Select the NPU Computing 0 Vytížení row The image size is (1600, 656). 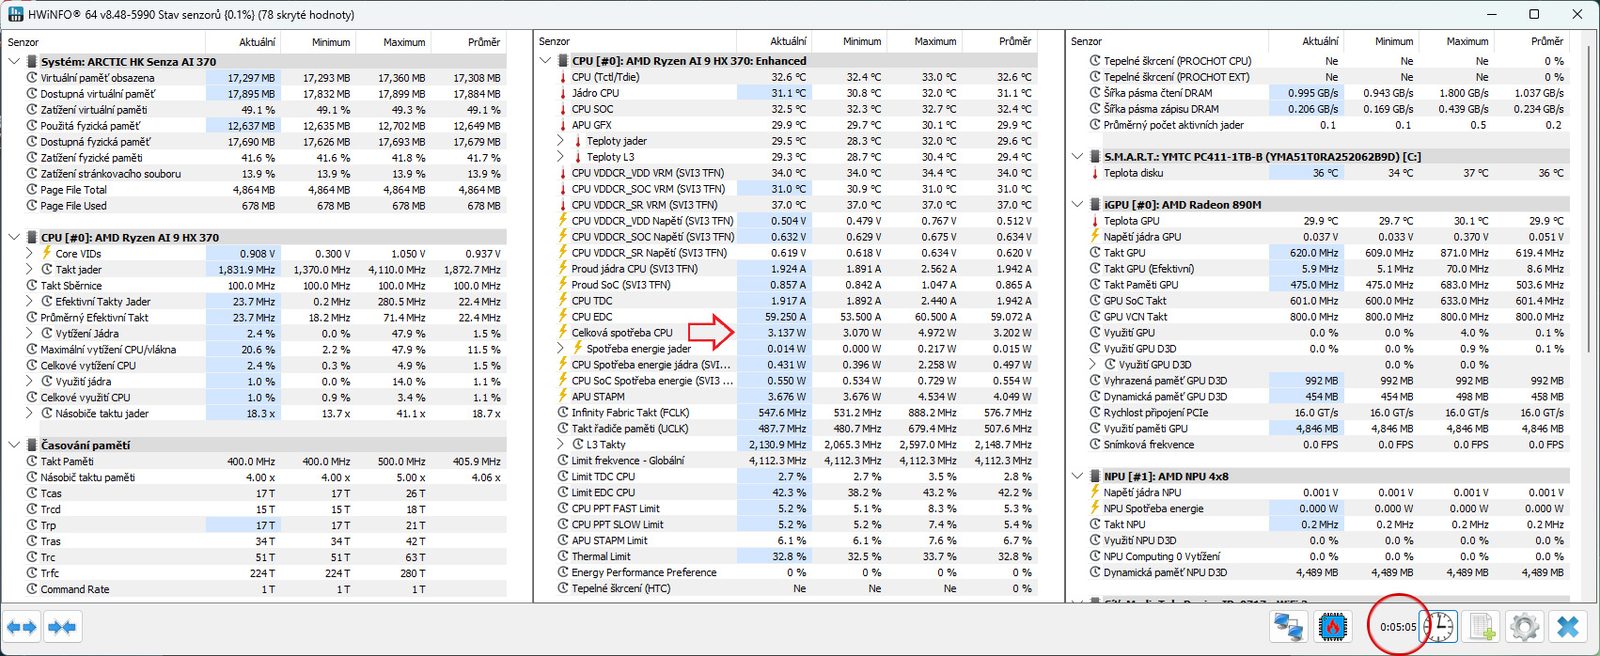[1319, 556]
